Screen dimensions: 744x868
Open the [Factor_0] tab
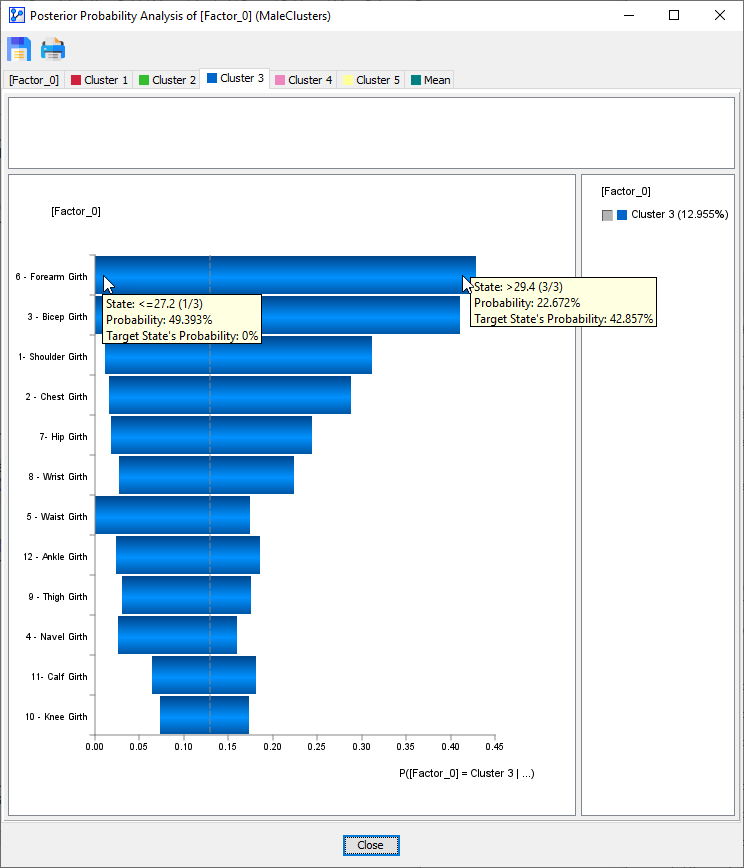(x=34, y=80)
